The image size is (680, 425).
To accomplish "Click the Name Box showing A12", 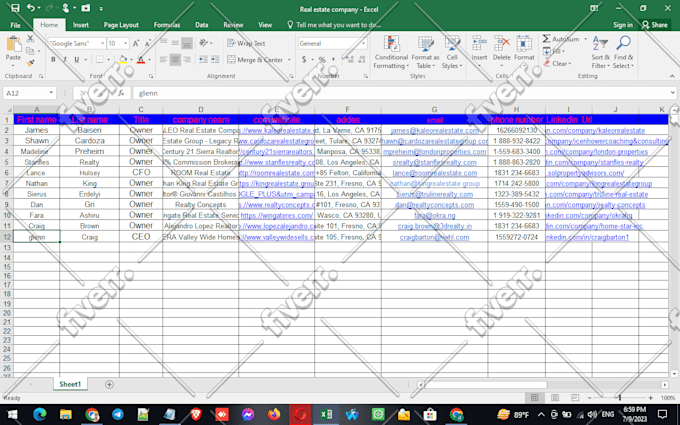I will point(29,93).
